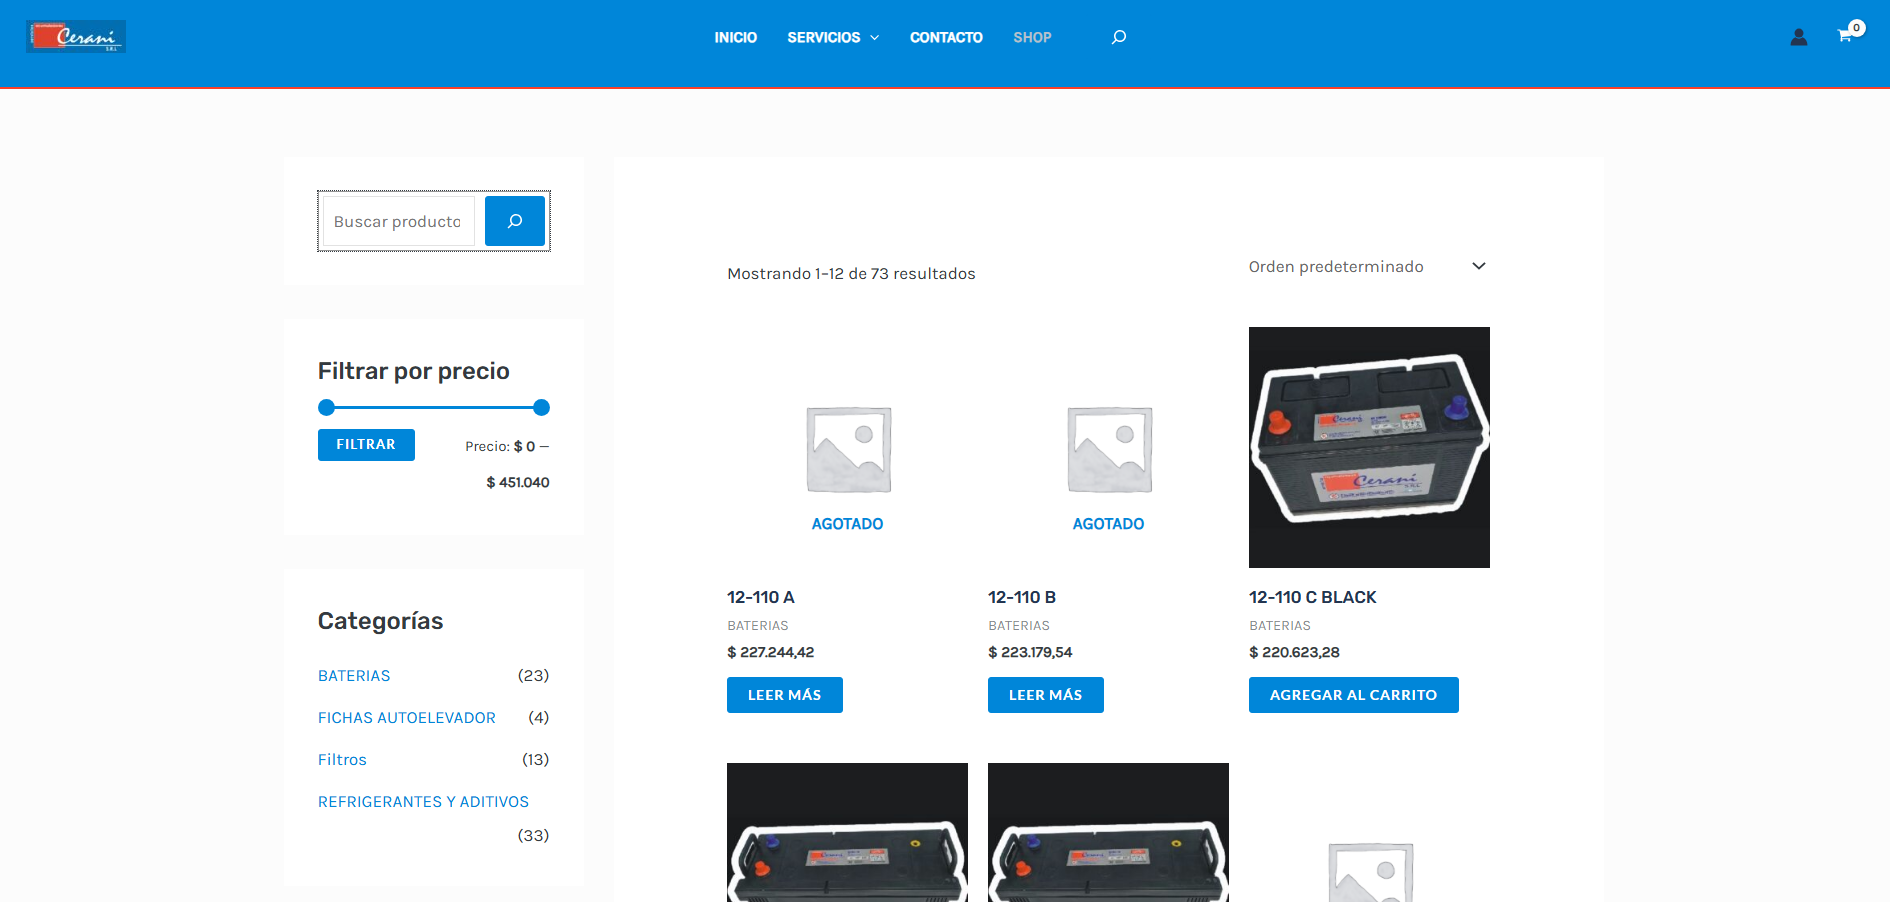Image resolution: width=1890 pixels, height=902 pixels.
Task: Open the user account icon
Action: pyautogui.click(x=1798, y=38)
